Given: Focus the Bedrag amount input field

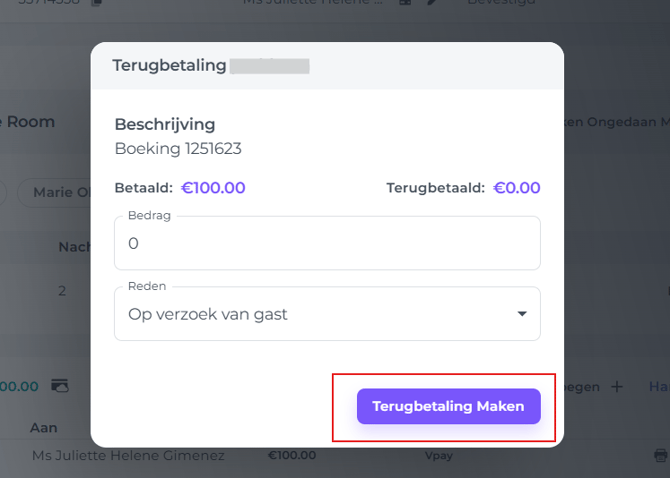Looking at the screenshot, I should tap(327, 243).
